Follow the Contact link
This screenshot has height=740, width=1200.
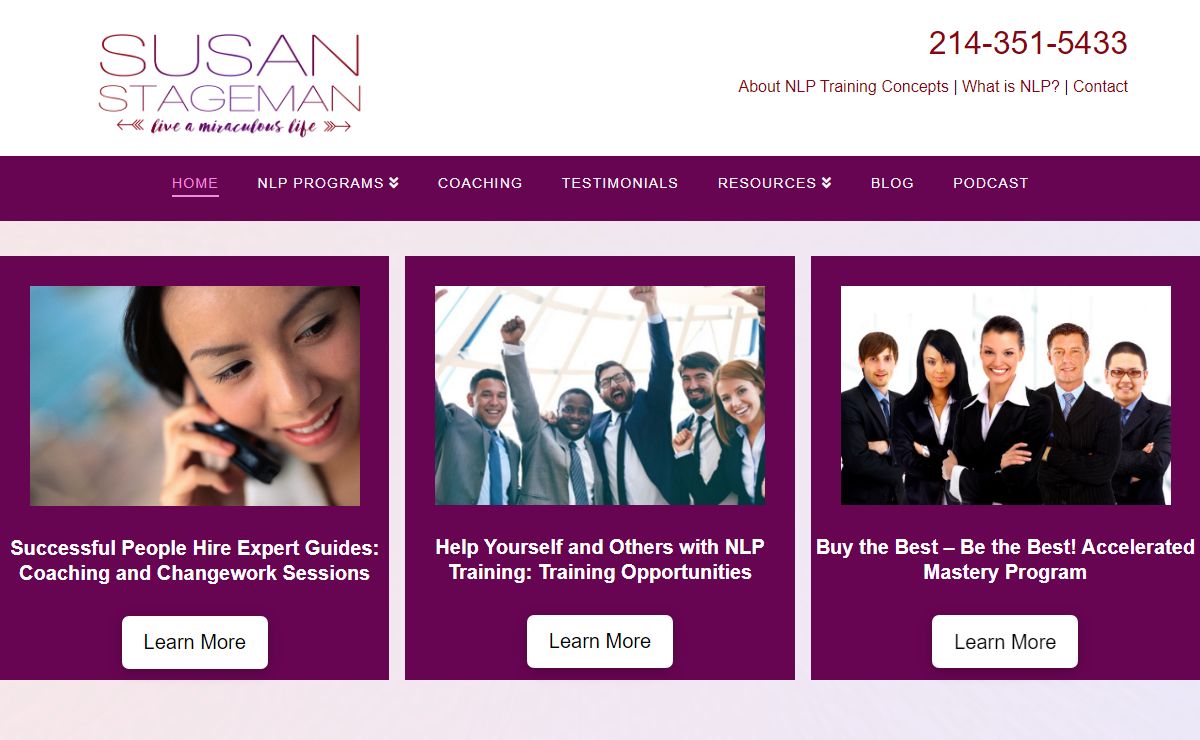(x=1100, y=87)
